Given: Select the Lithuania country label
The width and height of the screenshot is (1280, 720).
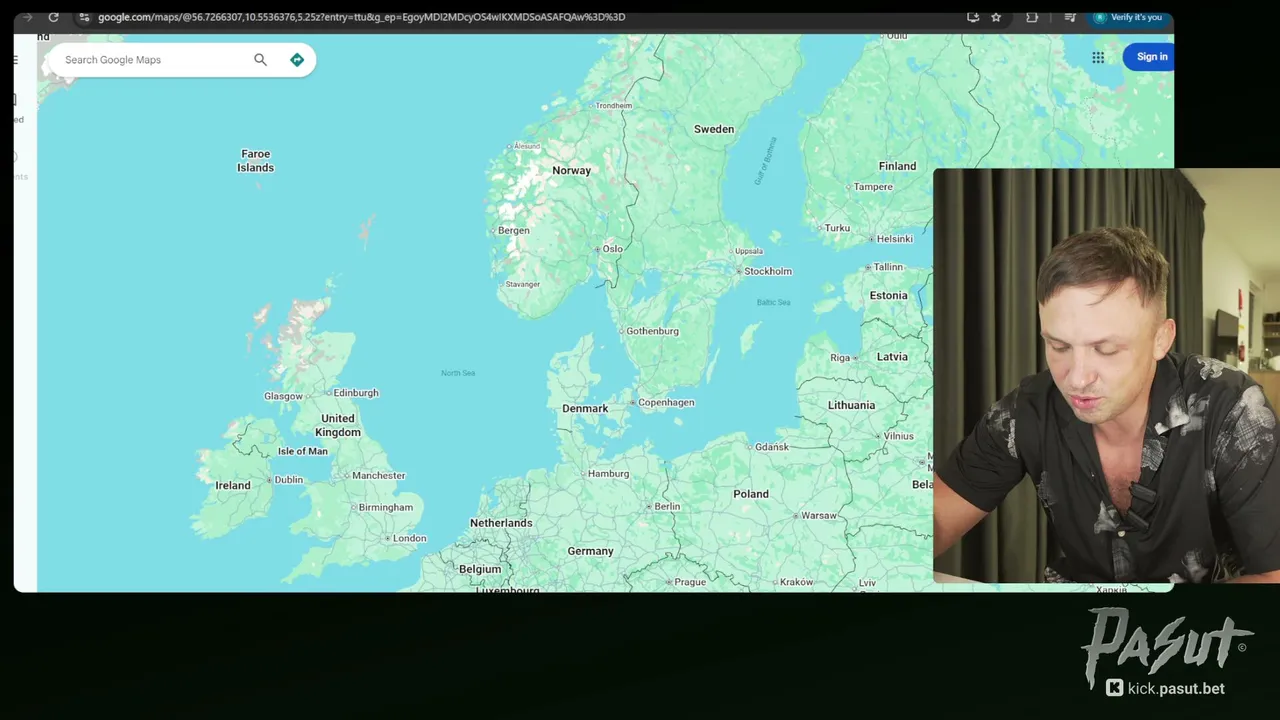Looking at the screenshot, I should 851,405.
